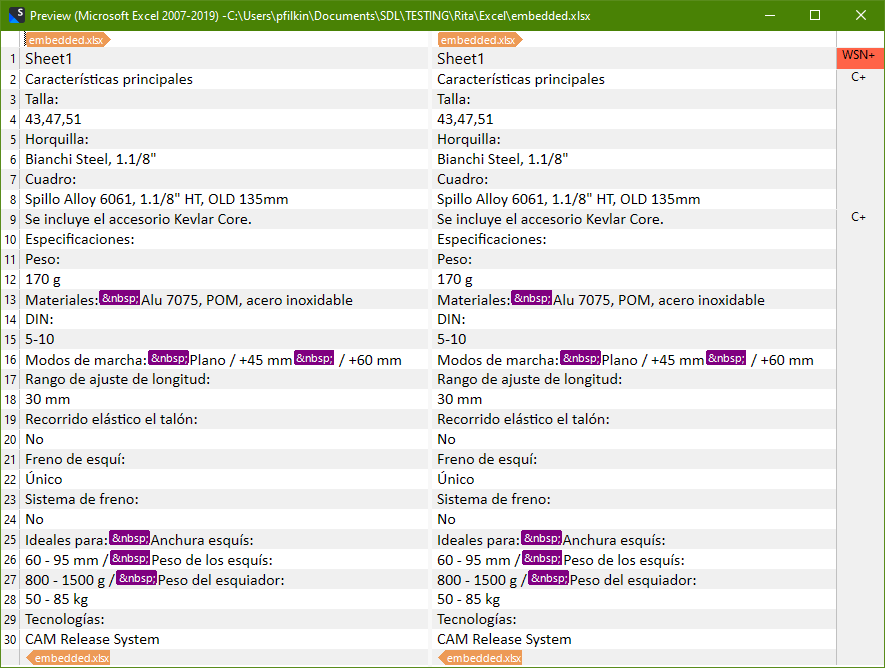The height and width of the screenshot is (668, 885).
Task: Click target cell '43,47,51'
Action: [465, 119]
